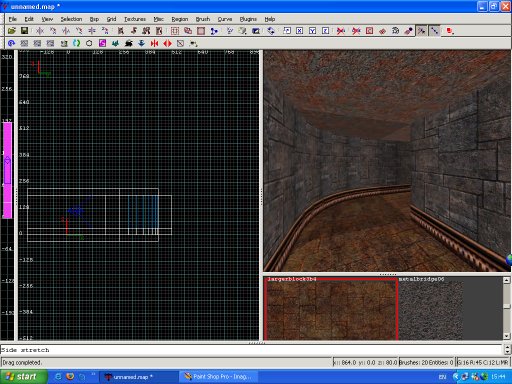Click the blue camera icon in grid view
This screenshot has height=384, width=512.
[76, 211]
